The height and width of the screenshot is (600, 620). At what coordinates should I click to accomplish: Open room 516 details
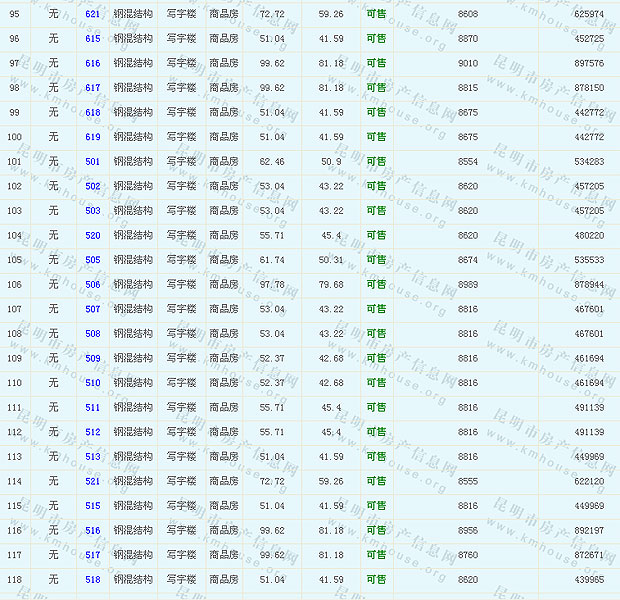(93, 531)
